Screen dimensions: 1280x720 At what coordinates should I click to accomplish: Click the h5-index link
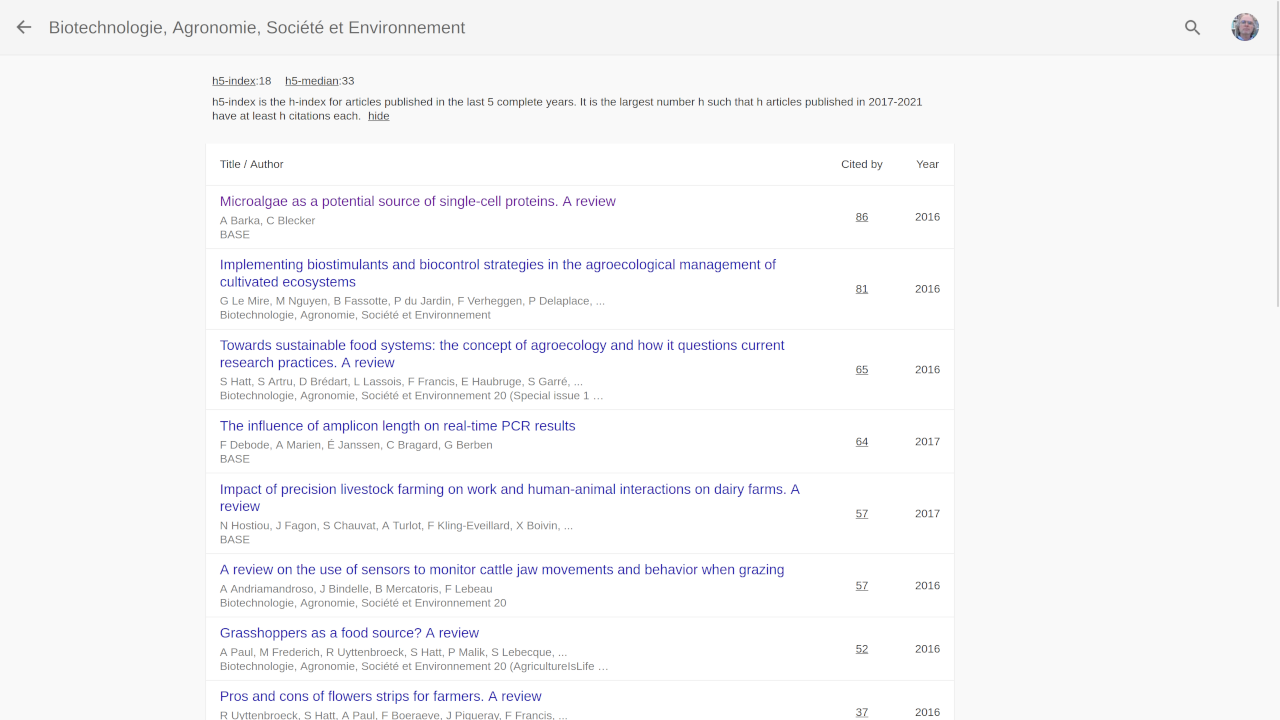[233, 81]
